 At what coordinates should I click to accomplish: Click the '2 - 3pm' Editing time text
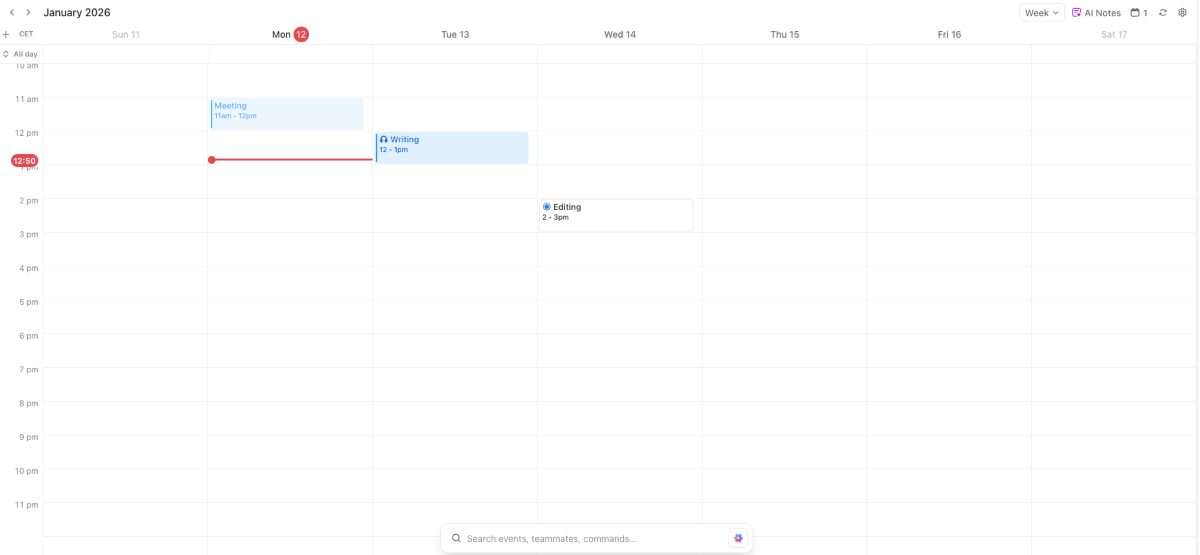(556, 217)
